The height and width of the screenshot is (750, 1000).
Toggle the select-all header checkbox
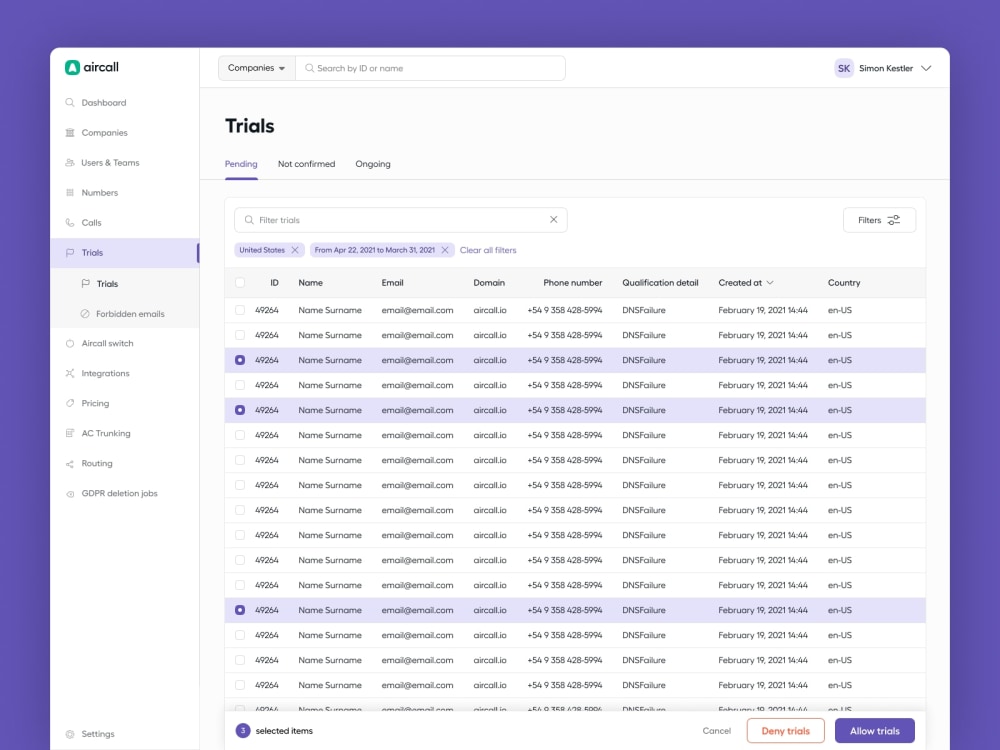[240, 283]
